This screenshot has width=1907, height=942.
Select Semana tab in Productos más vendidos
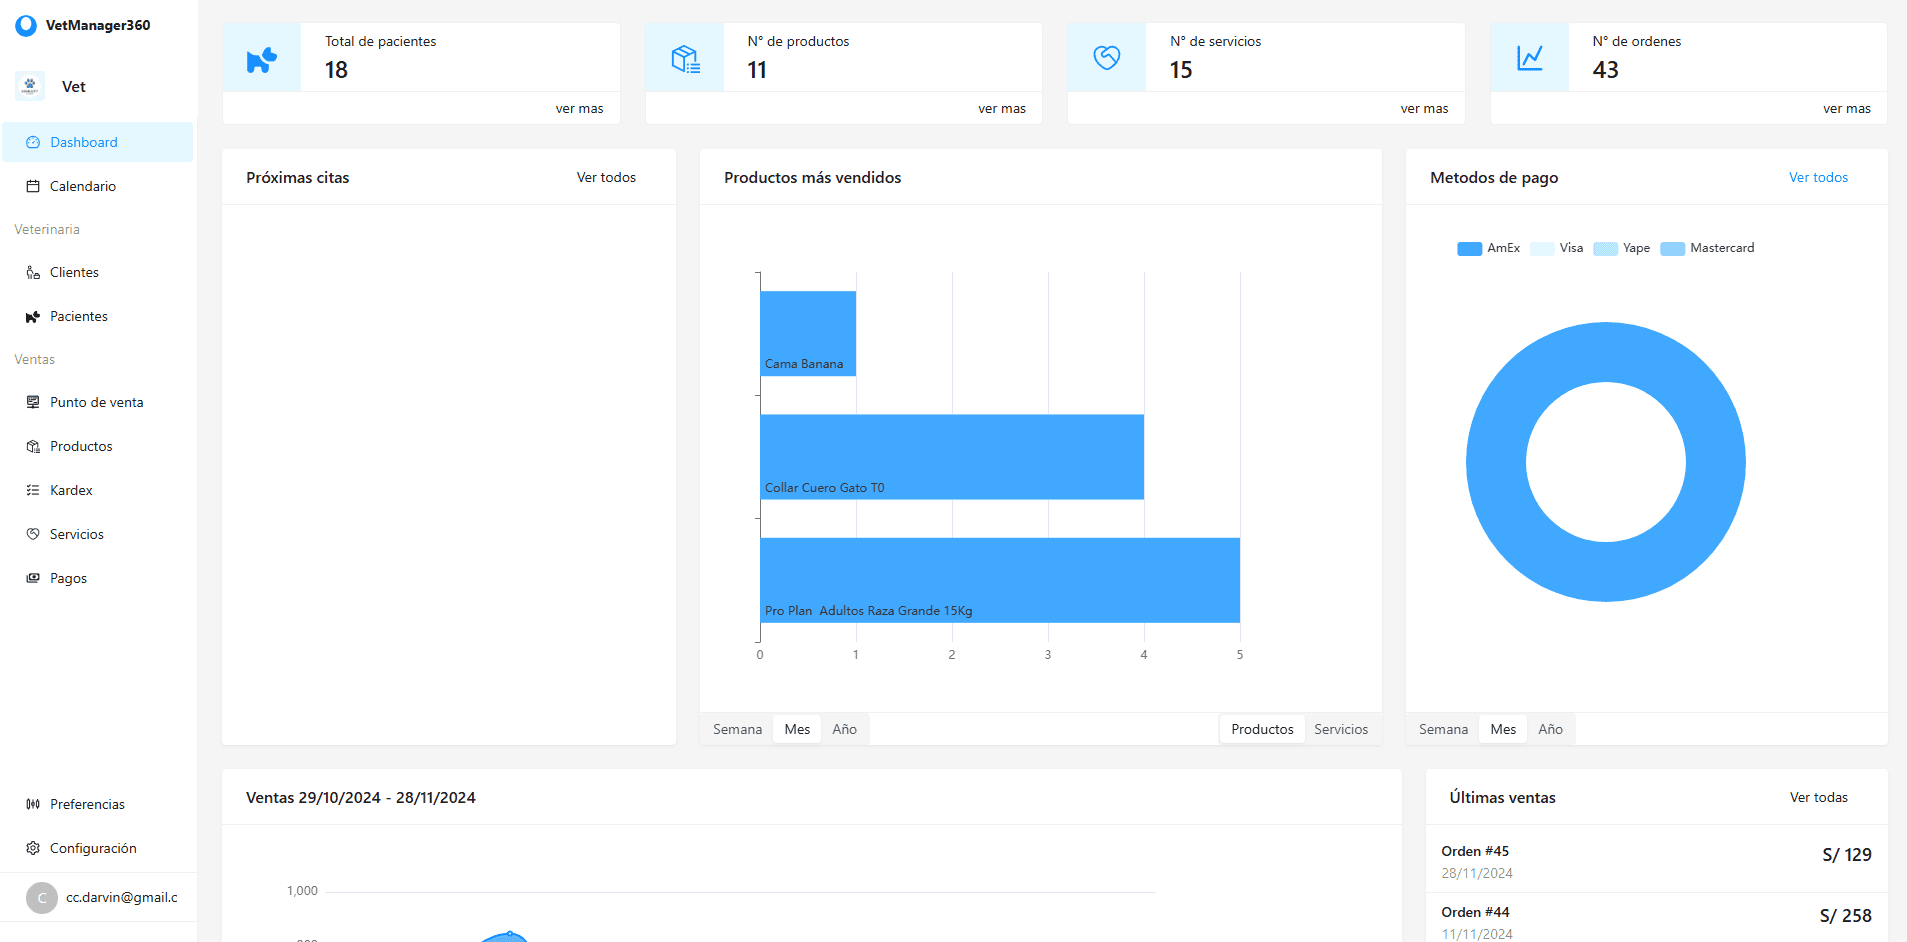738,729
